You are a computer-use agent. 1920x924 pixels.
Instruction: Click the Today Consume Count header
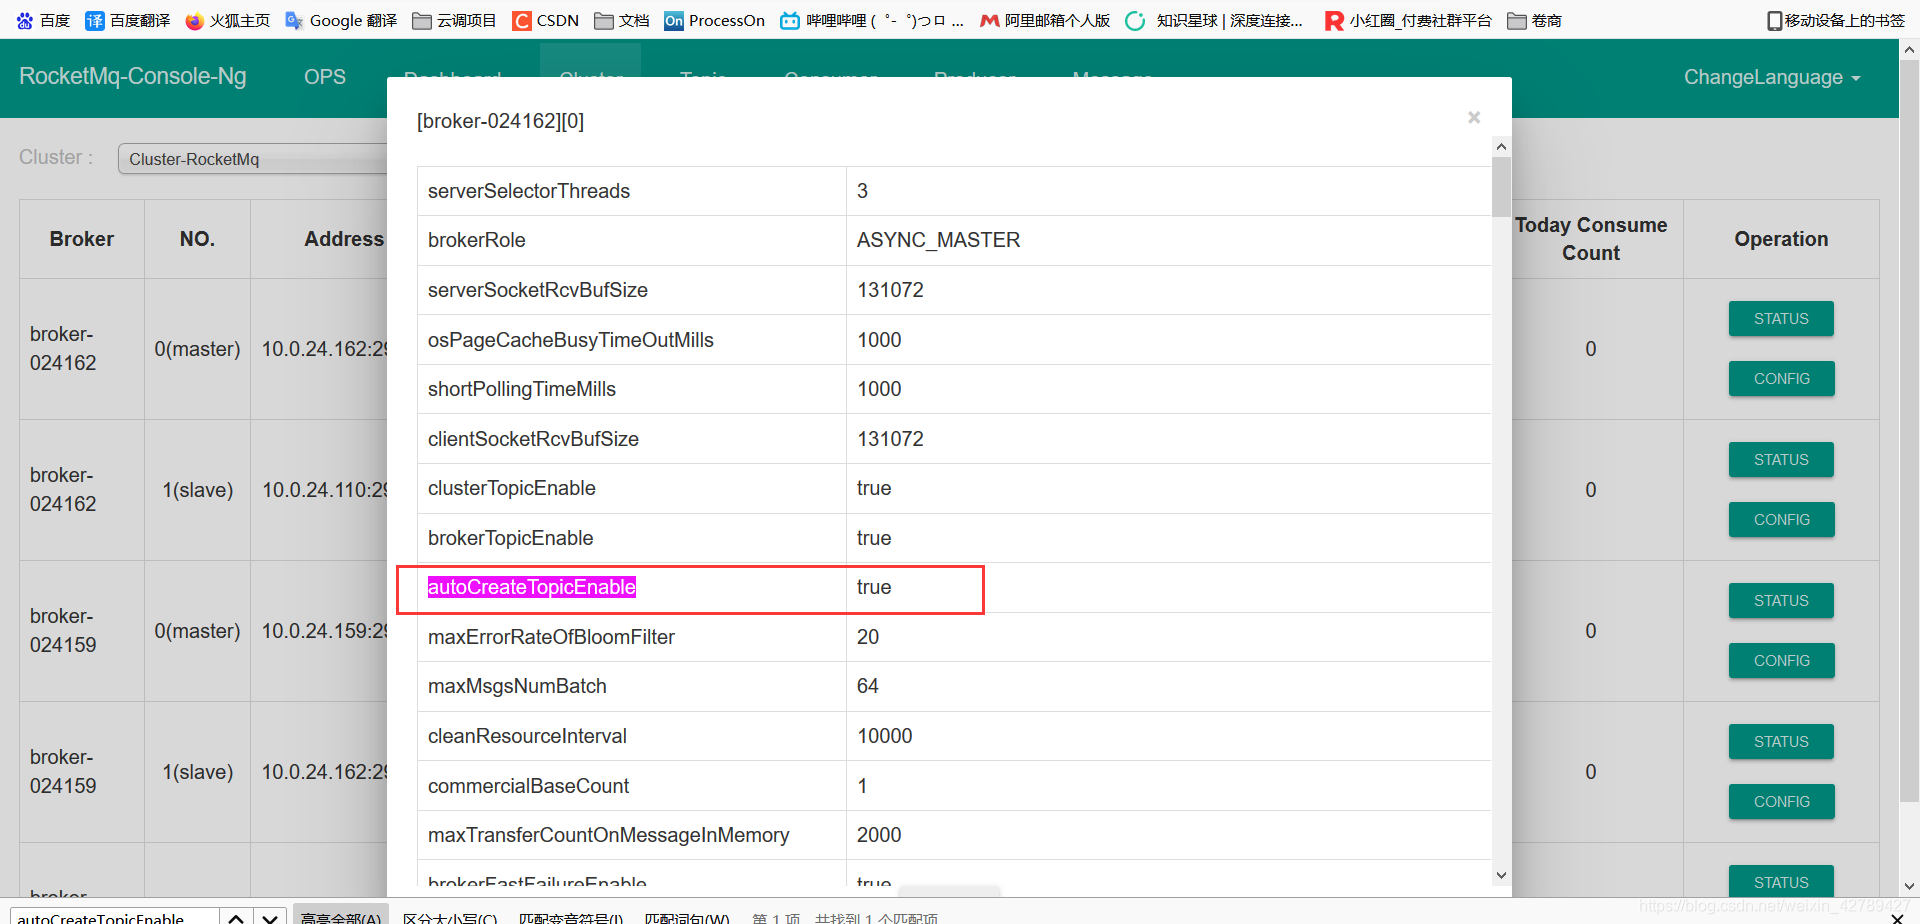pyautogui.click(x=1591, y=239)
